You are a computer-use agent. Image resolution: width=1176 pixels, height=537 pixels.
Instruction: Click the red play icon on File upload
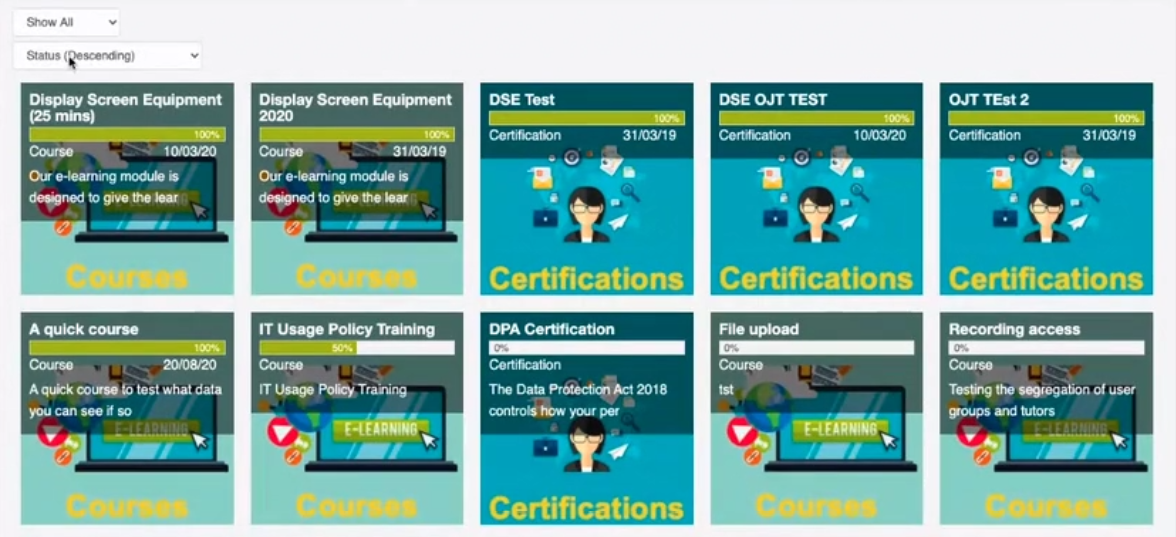click(x=740, y=434)
